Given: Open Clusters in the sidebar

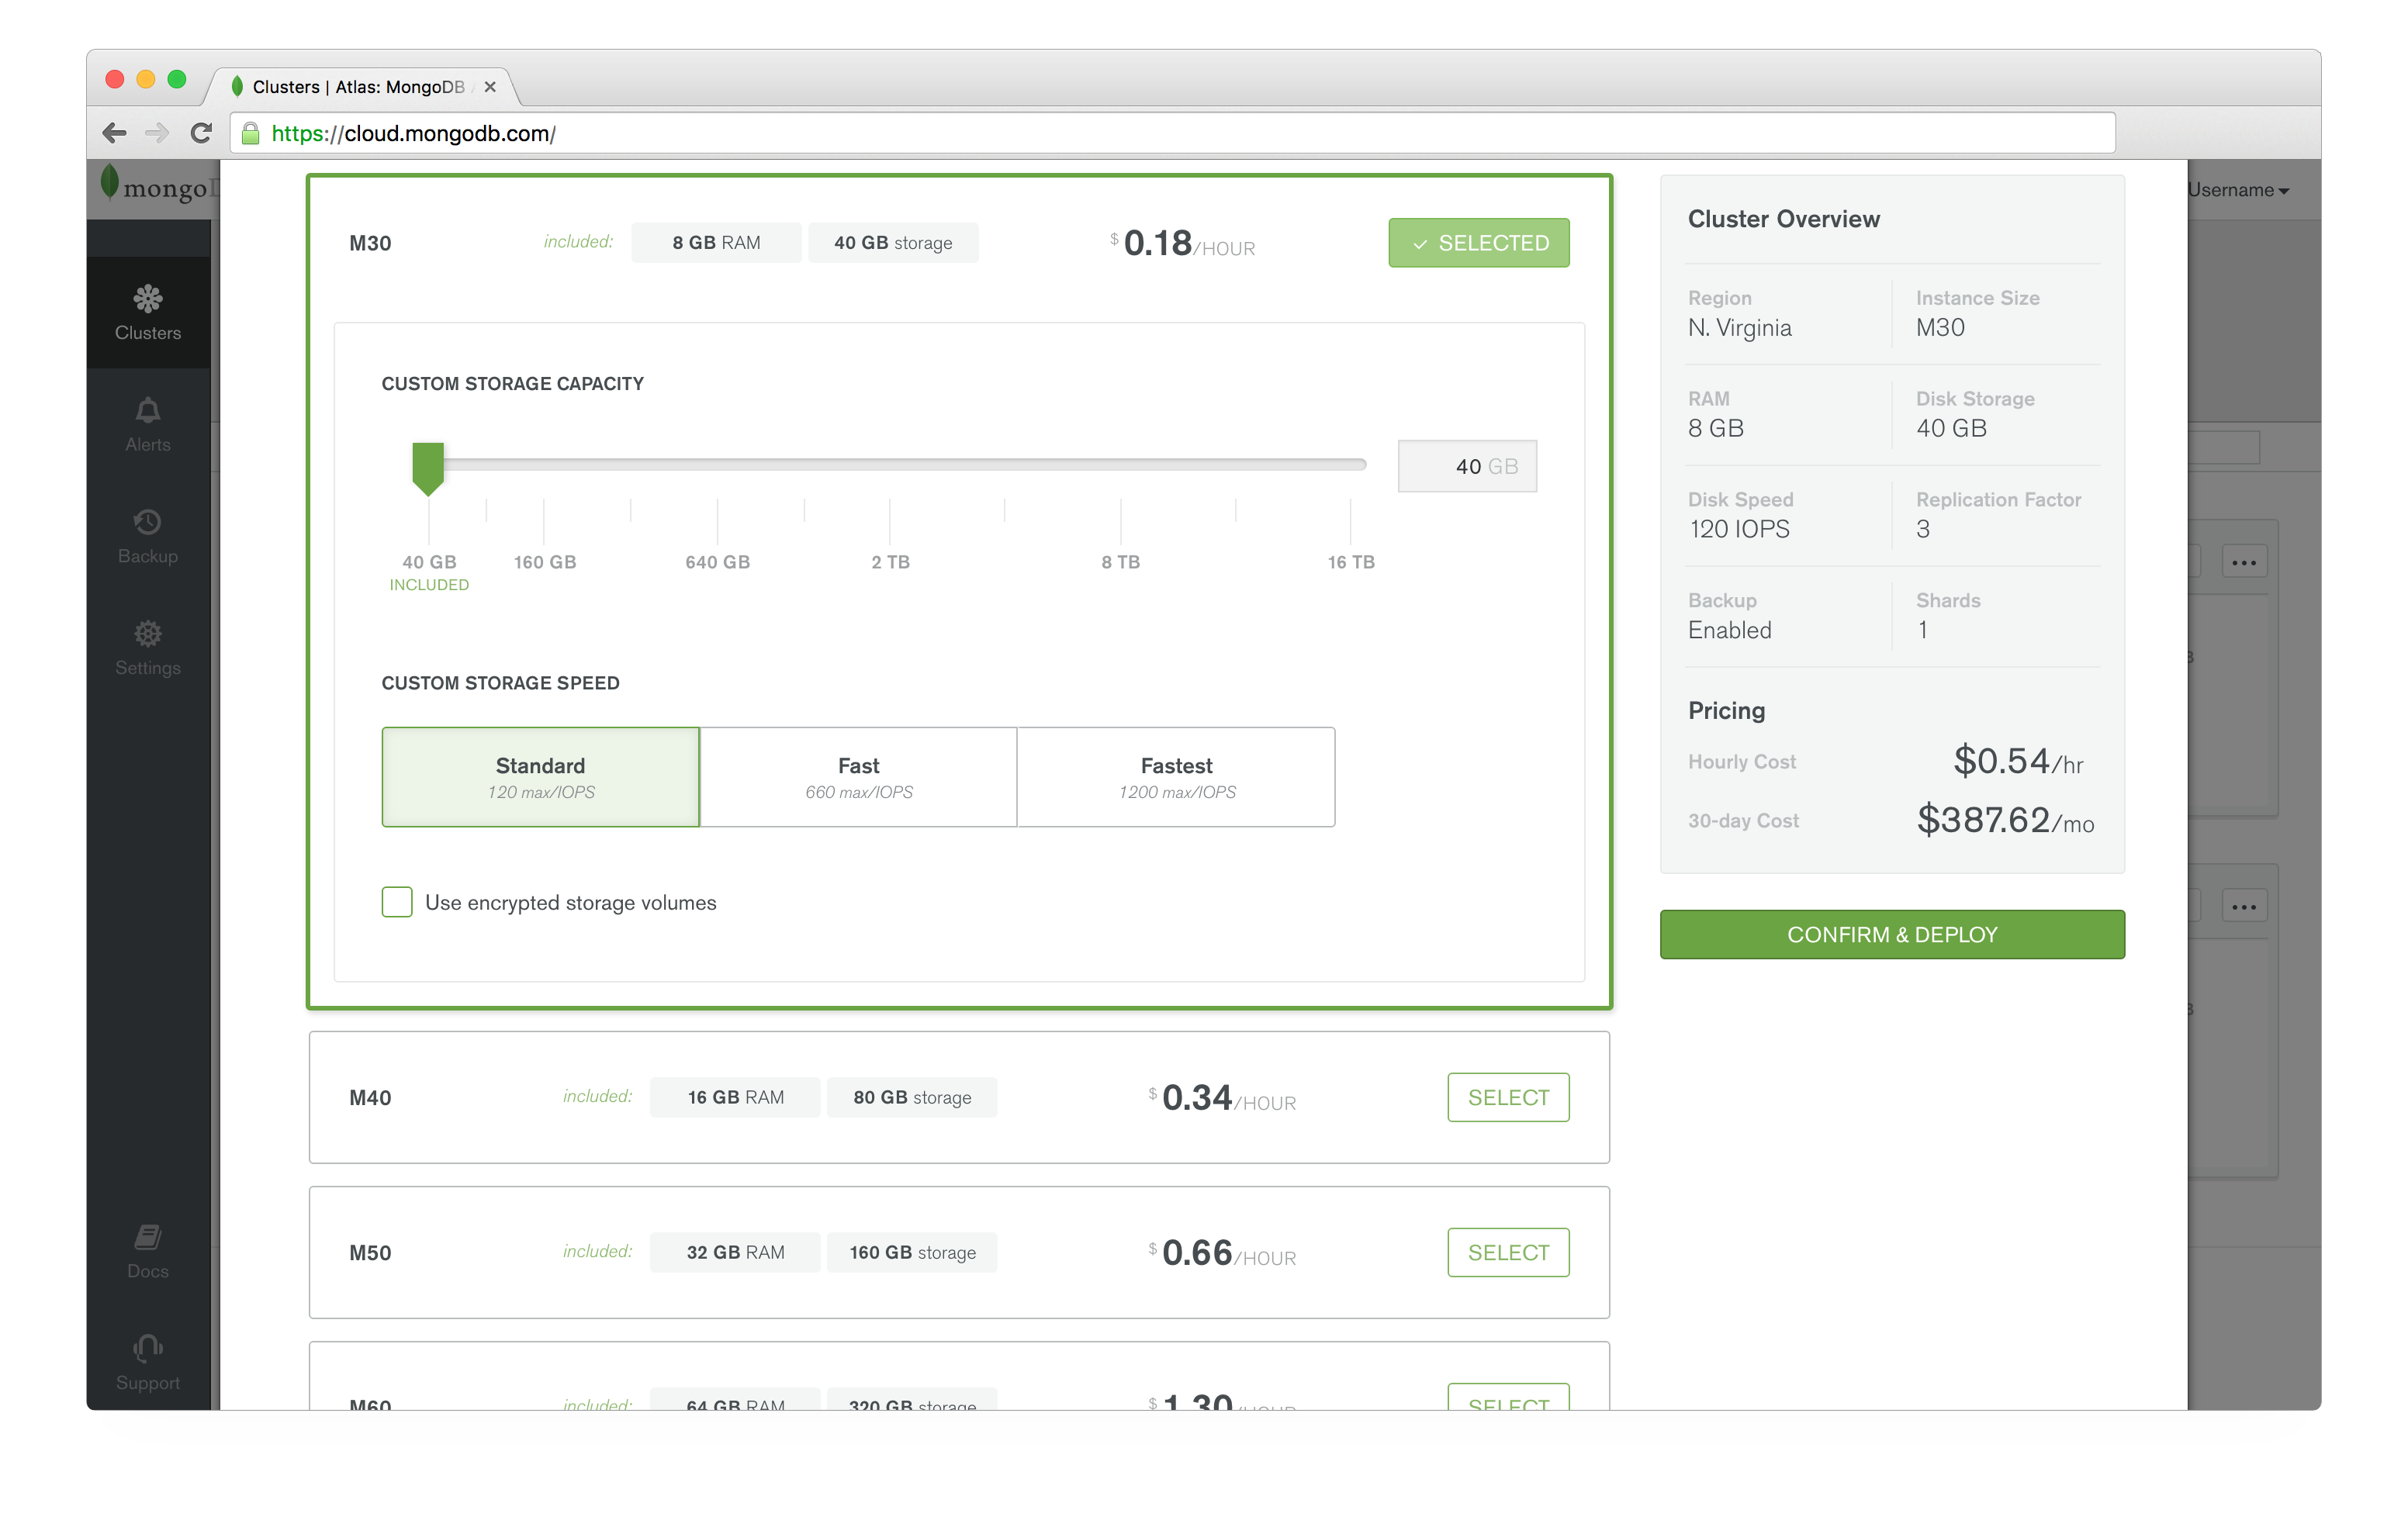Looking at the screenshot, I should point(147,312).
